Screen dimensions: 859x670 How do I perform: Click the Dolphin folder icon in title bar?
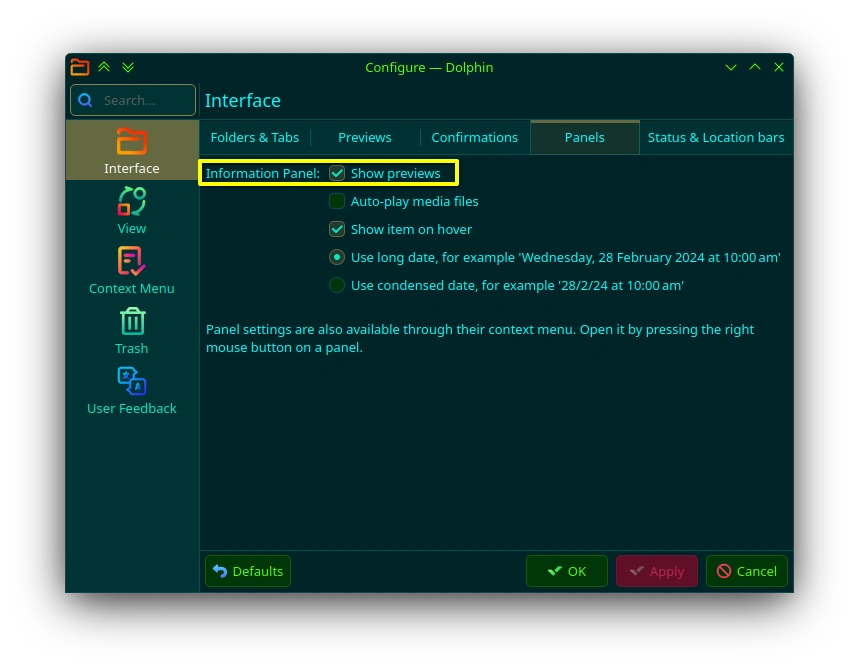pyautogui.click(x=79, y=67)
